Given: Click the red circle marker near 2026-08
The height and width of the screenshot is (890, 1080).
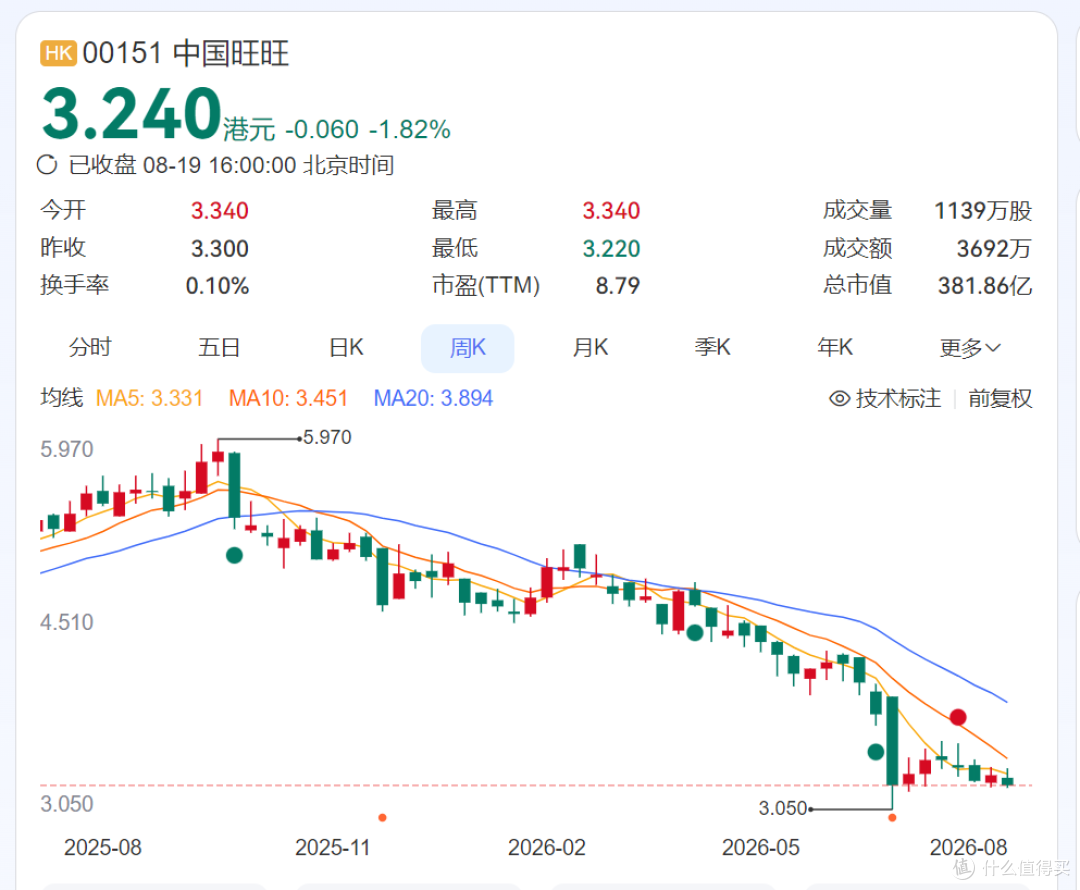Looking at the screenshot, I should pyautogui.click(x=957, y=717).
